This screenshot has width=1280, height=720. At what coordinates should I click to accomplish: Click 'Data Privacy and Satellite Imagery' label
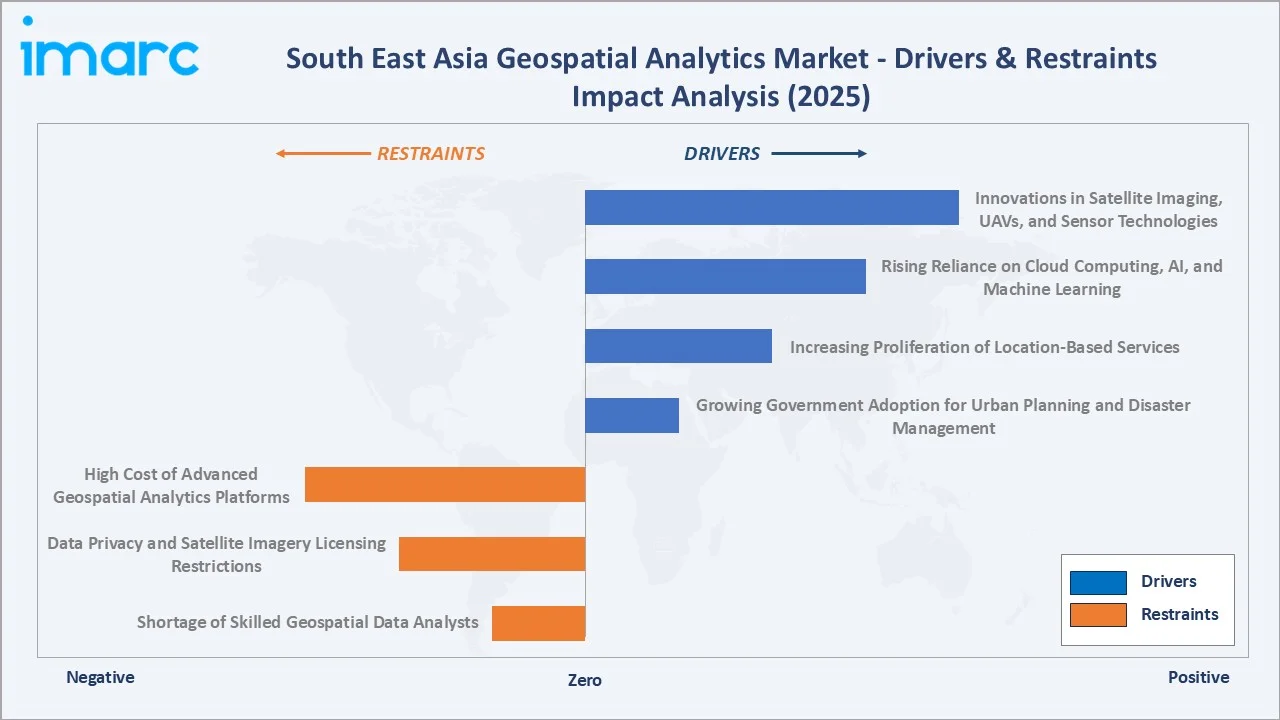[x=216, y=554]
